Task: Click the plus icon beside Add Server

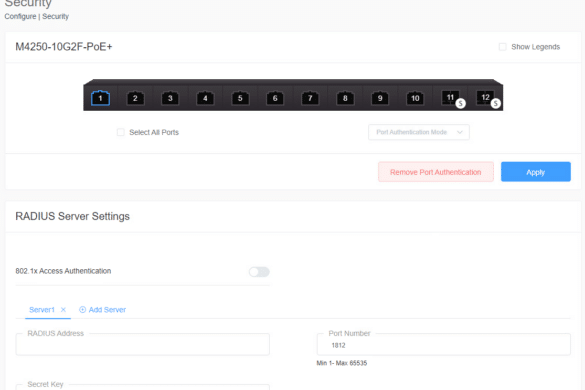Action: point(82,310)
